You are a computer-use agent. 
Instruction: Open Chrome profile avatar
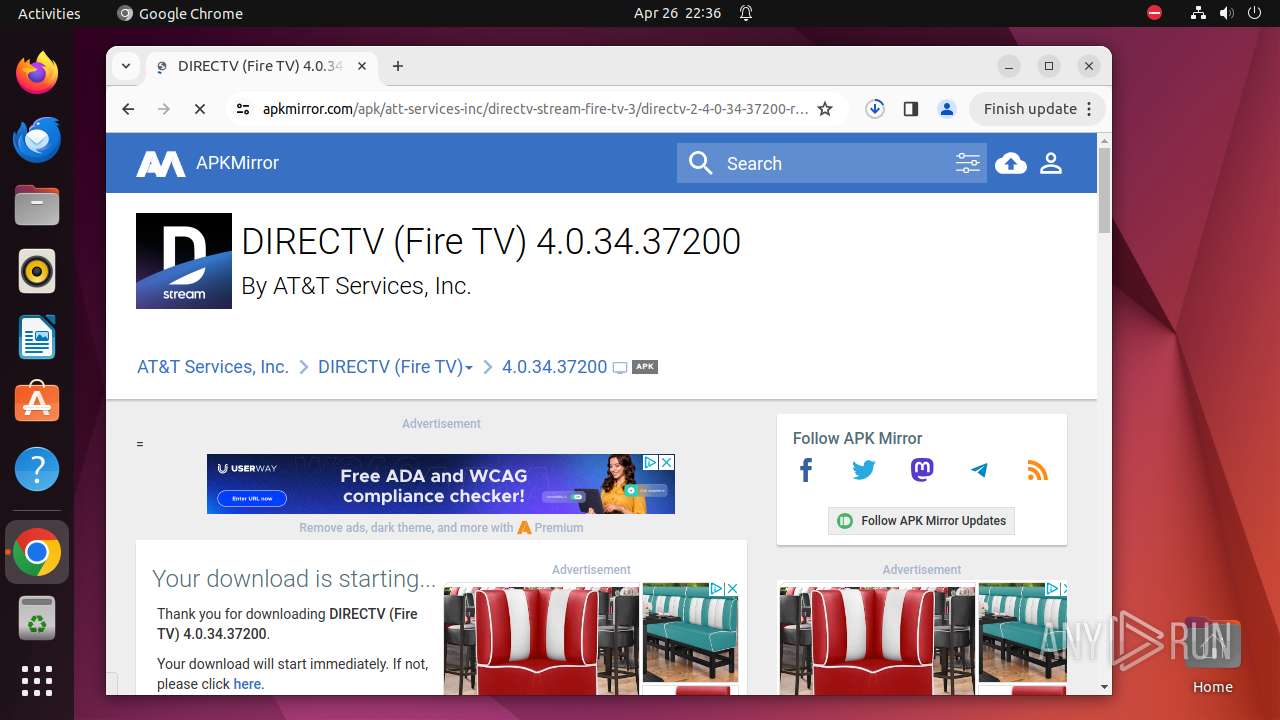(x=946, y=109)
